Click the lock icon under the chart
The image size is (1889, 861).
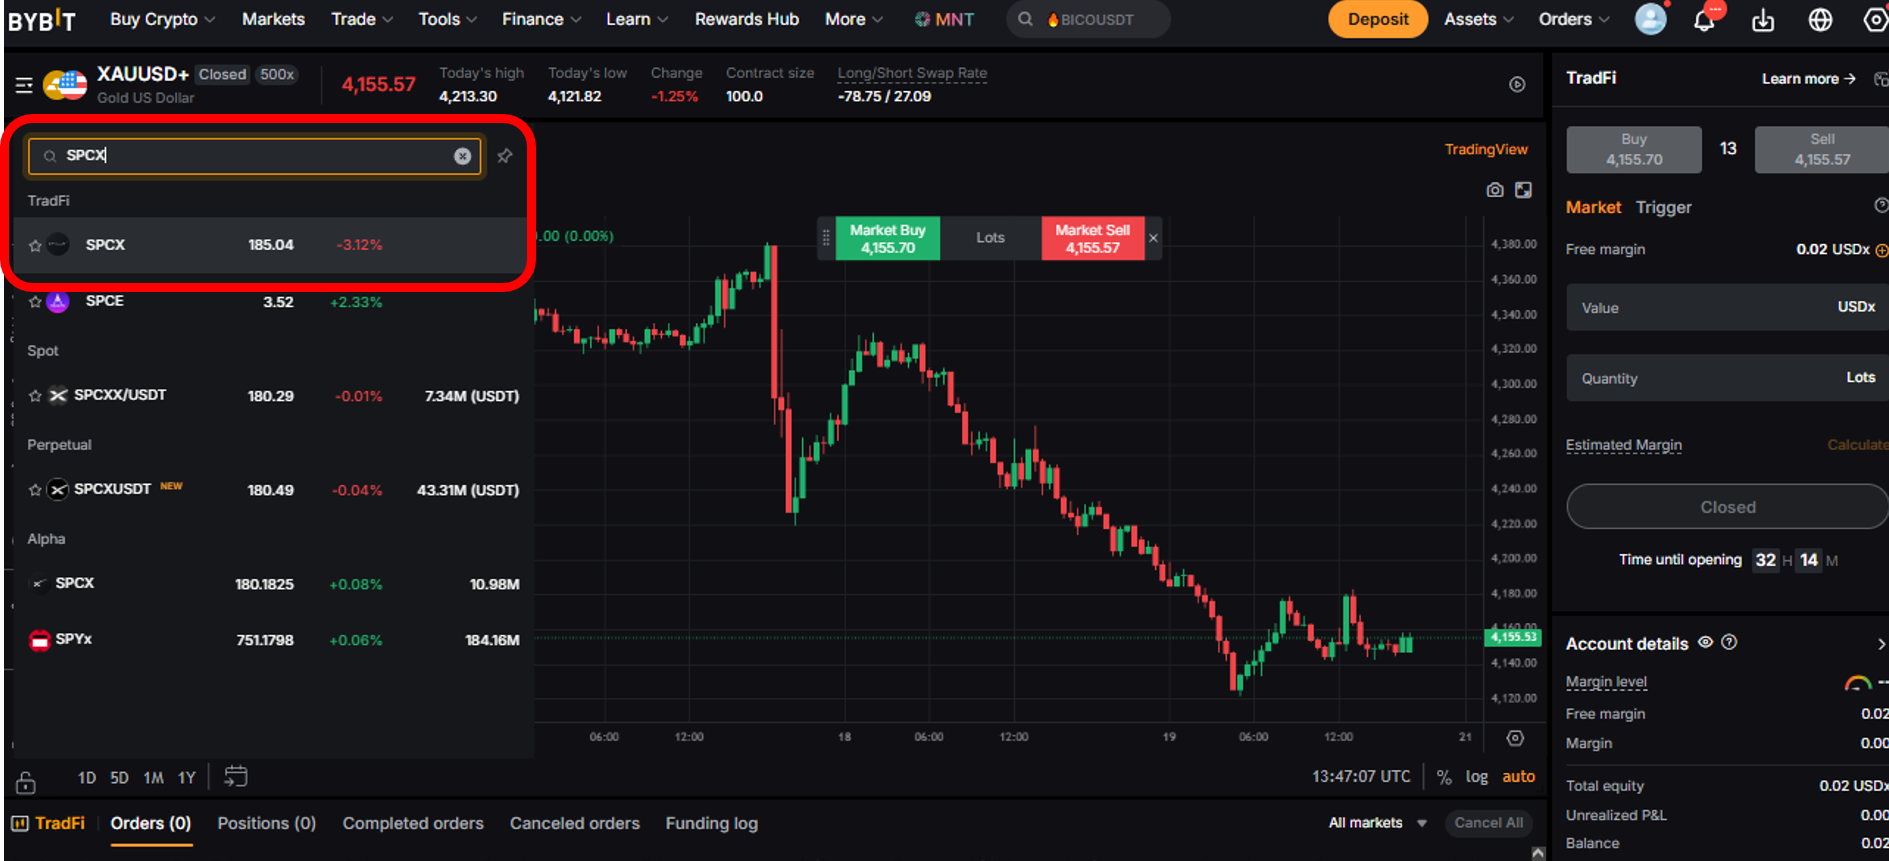(x=26, y=782)
